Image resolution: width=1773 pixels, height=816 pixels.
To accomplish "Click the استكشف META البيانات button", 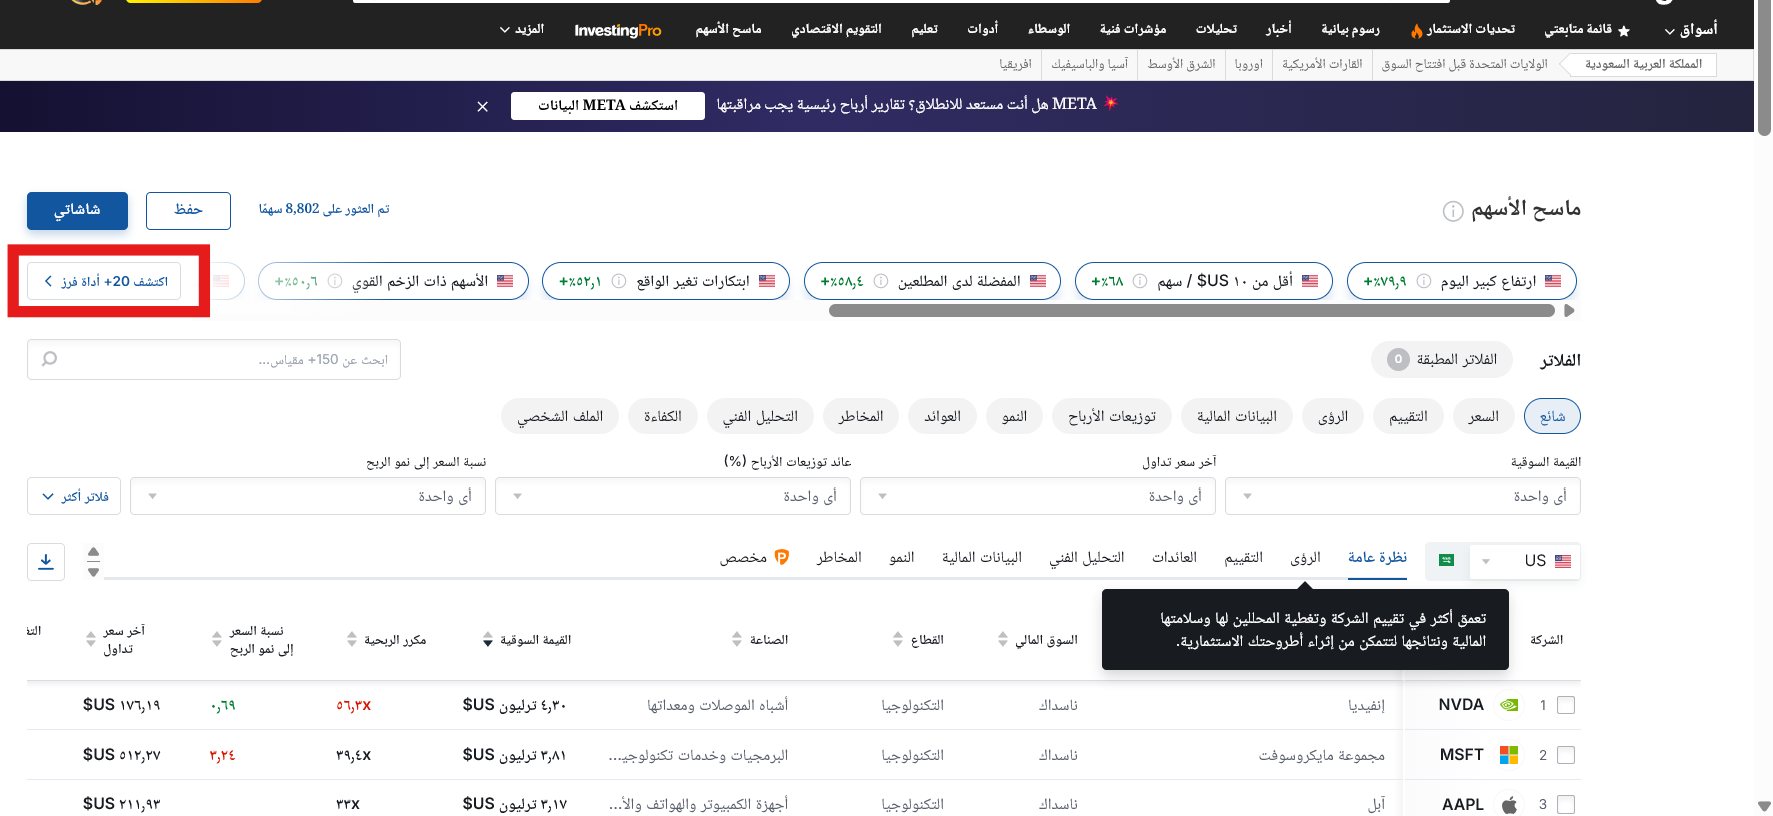I will coord(607,106).
